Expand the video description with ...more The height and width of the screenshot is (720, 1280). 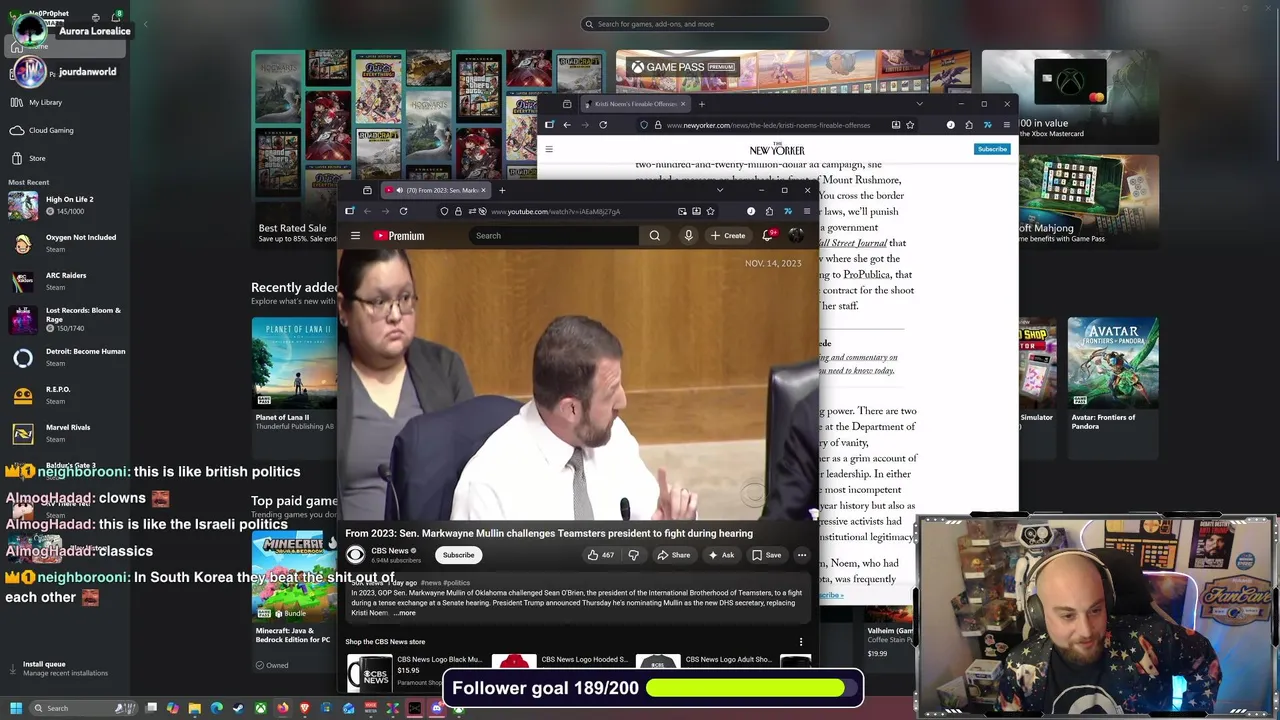[x=404, y=613]
